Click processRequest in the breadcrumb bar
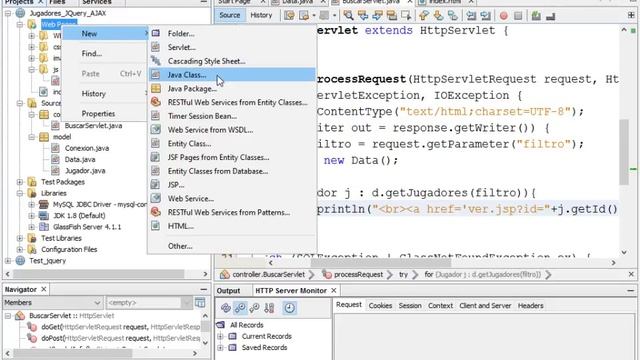Image resolution: width=640 pixels, height=360 pixels. (x=358, y=274)
